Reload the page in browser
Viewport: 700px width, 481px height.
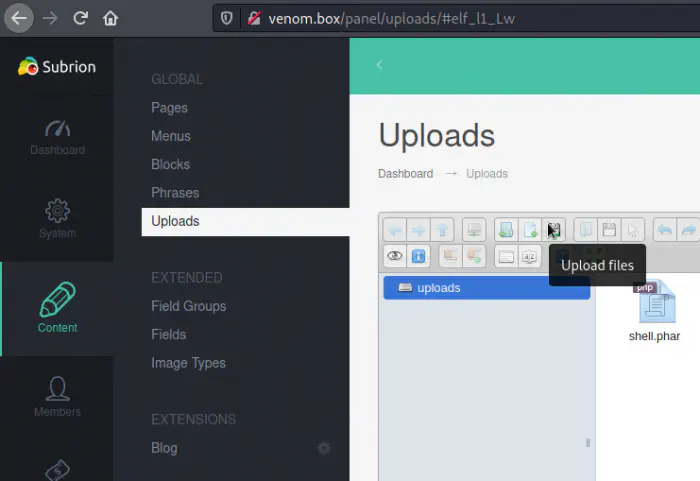[x=80, y=18]
